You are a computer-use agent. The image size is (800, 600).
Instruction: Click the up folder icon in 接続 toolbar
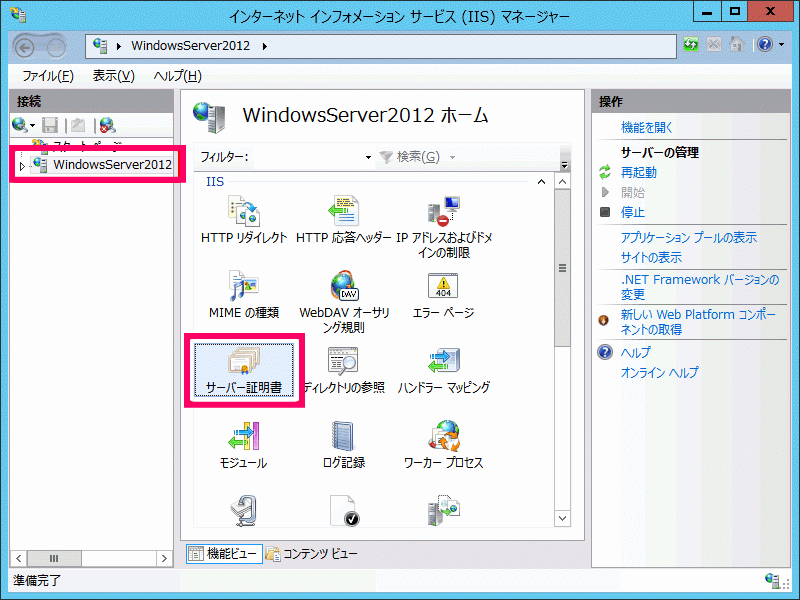coord(78,125)
